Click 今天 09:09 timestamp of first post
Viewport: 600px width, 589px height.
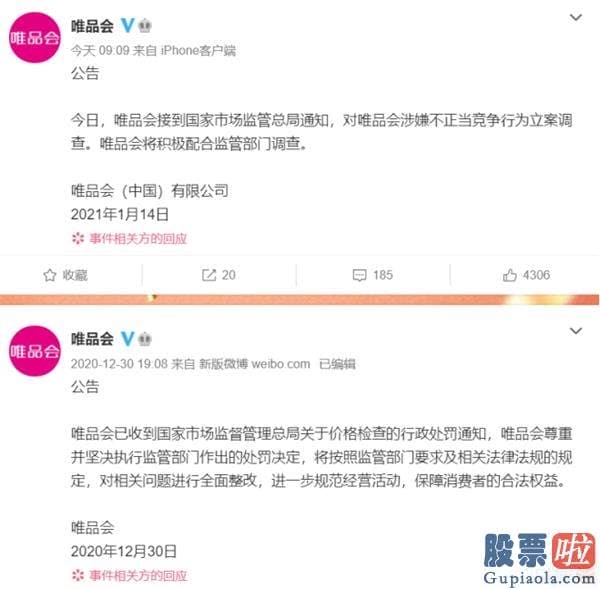100,51
